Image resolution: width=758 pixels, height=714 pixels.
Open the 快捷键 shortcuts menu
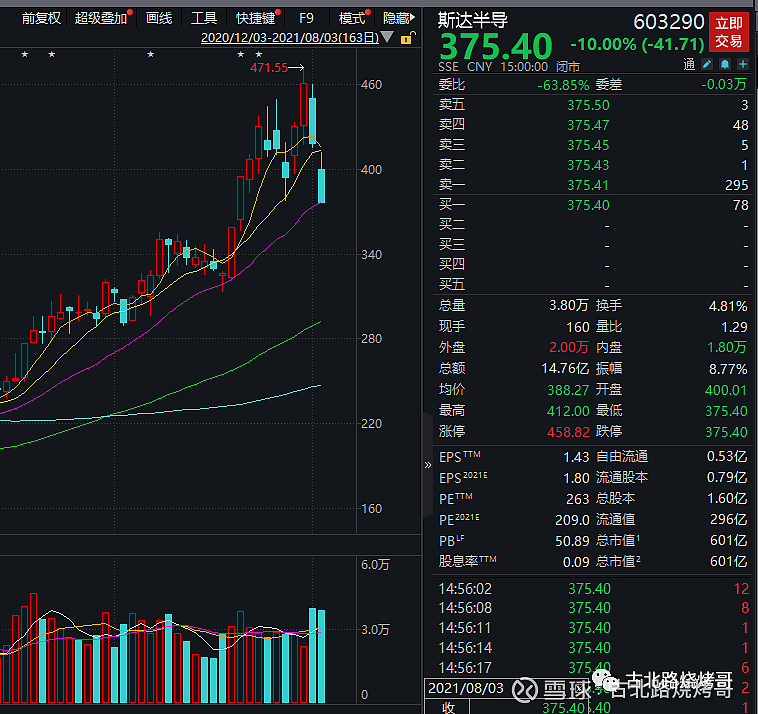[256, 18]
